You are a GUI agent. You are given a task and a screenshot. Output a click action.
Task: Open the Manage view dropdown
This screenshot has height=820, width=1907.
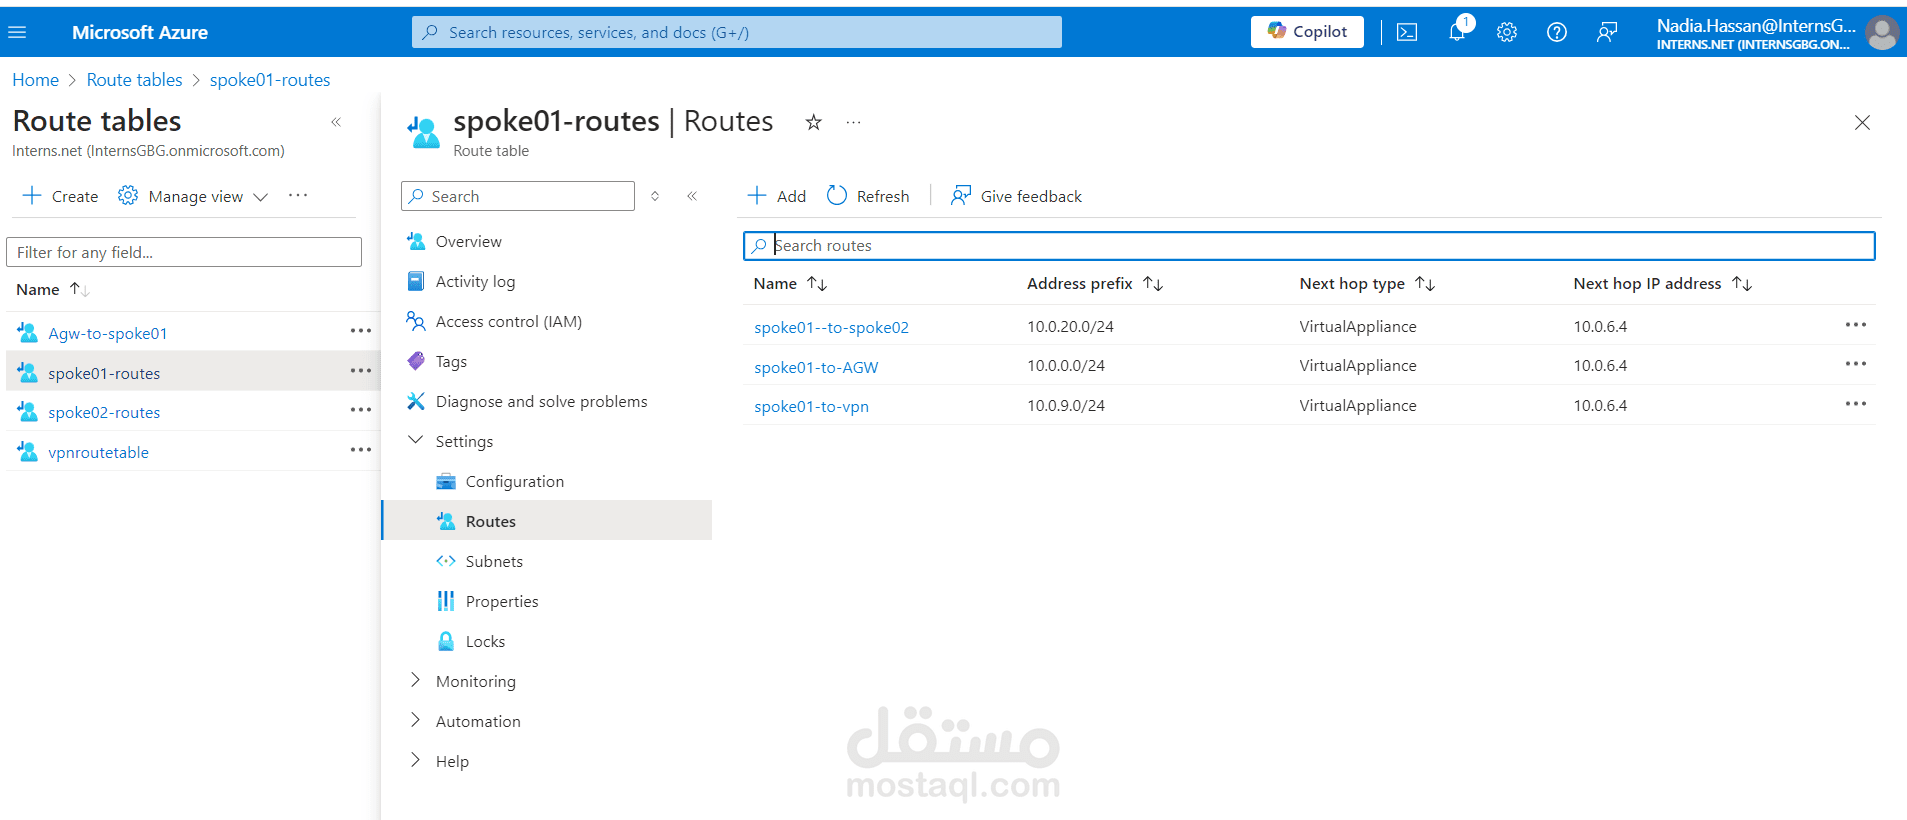[x=193, y=196]
